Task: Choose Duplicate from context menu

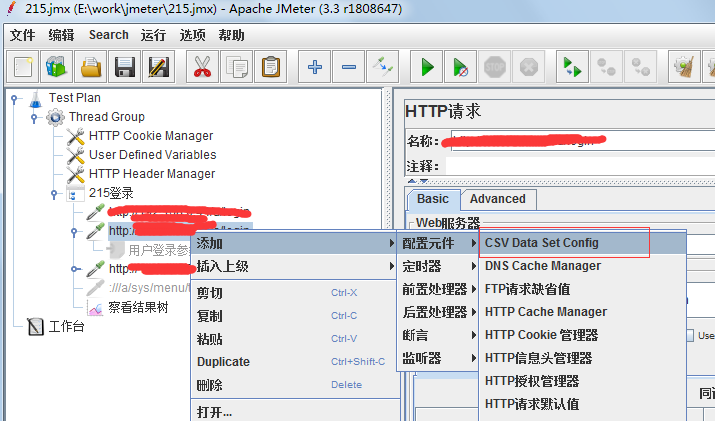Action: tap(294, 362)
